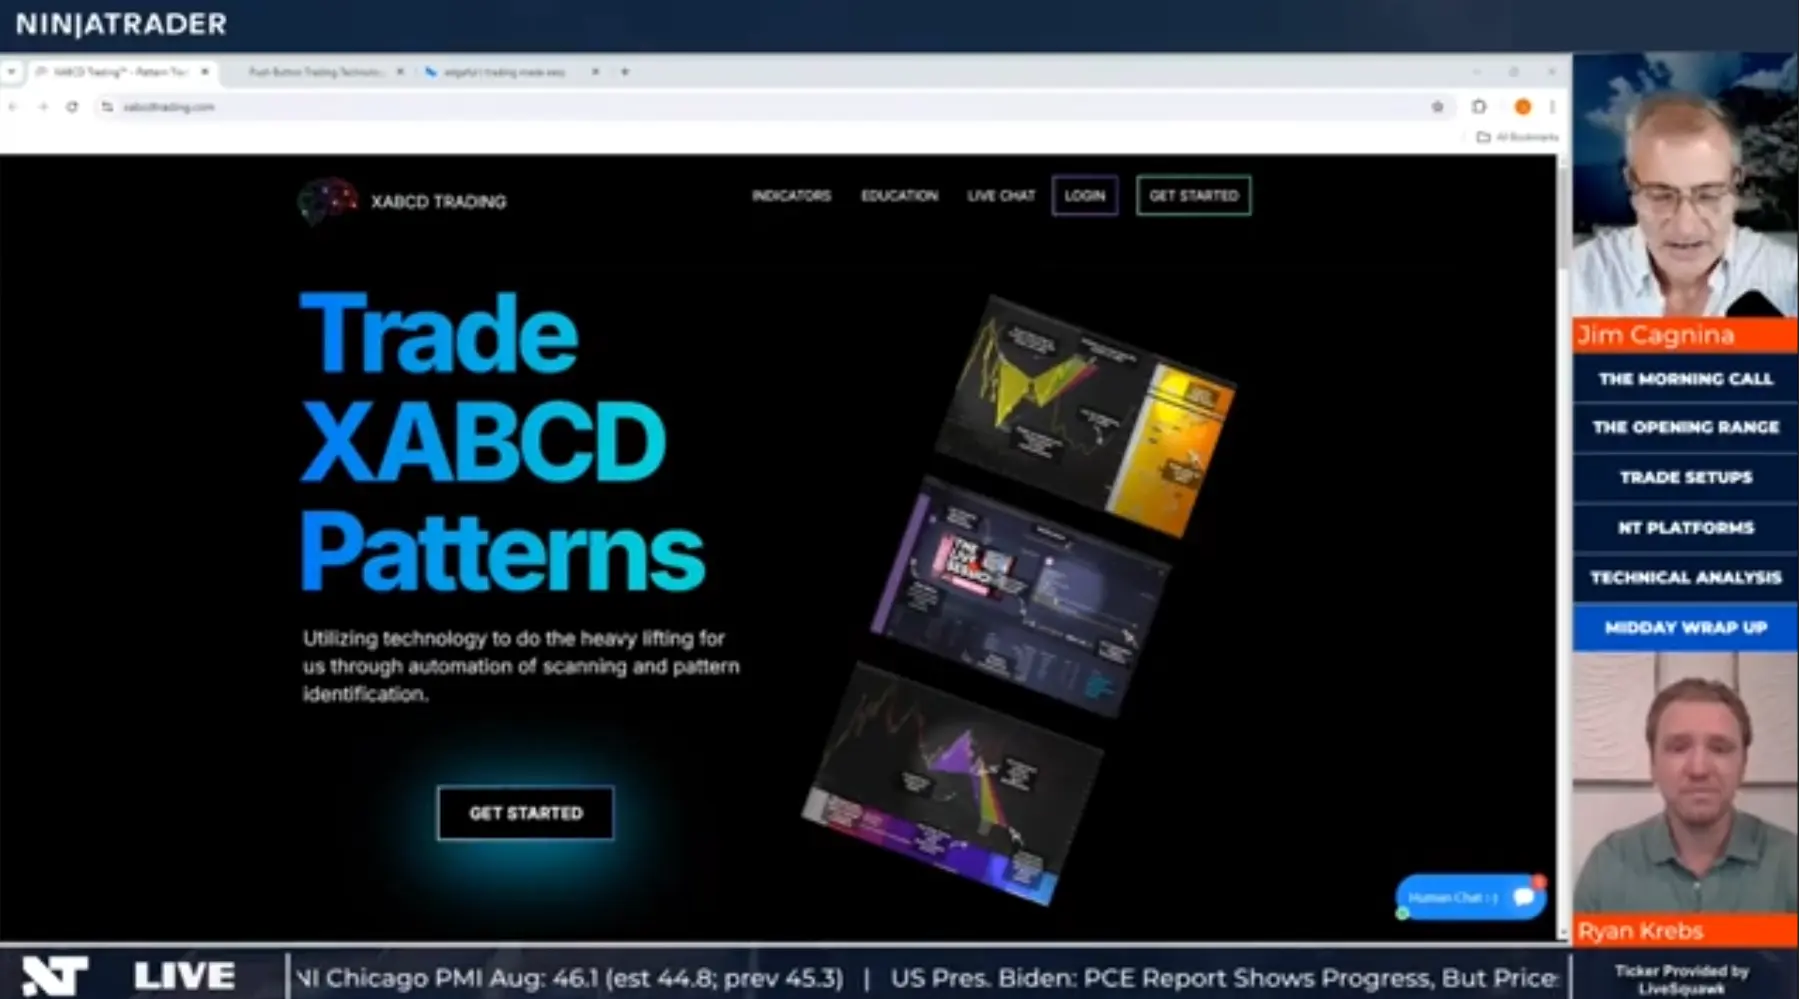Open the yellow XABCD pattern chart thumbnail

pyautogui.click(x=1085, y=415)
